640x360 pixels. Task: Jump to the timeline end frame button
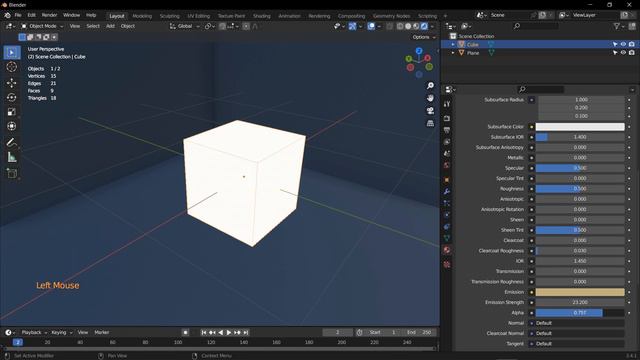coord(246,333)
